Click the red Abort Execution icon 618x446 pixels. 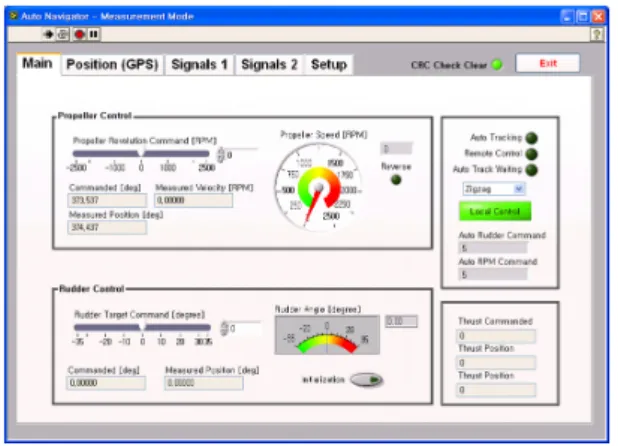[80, 34]
